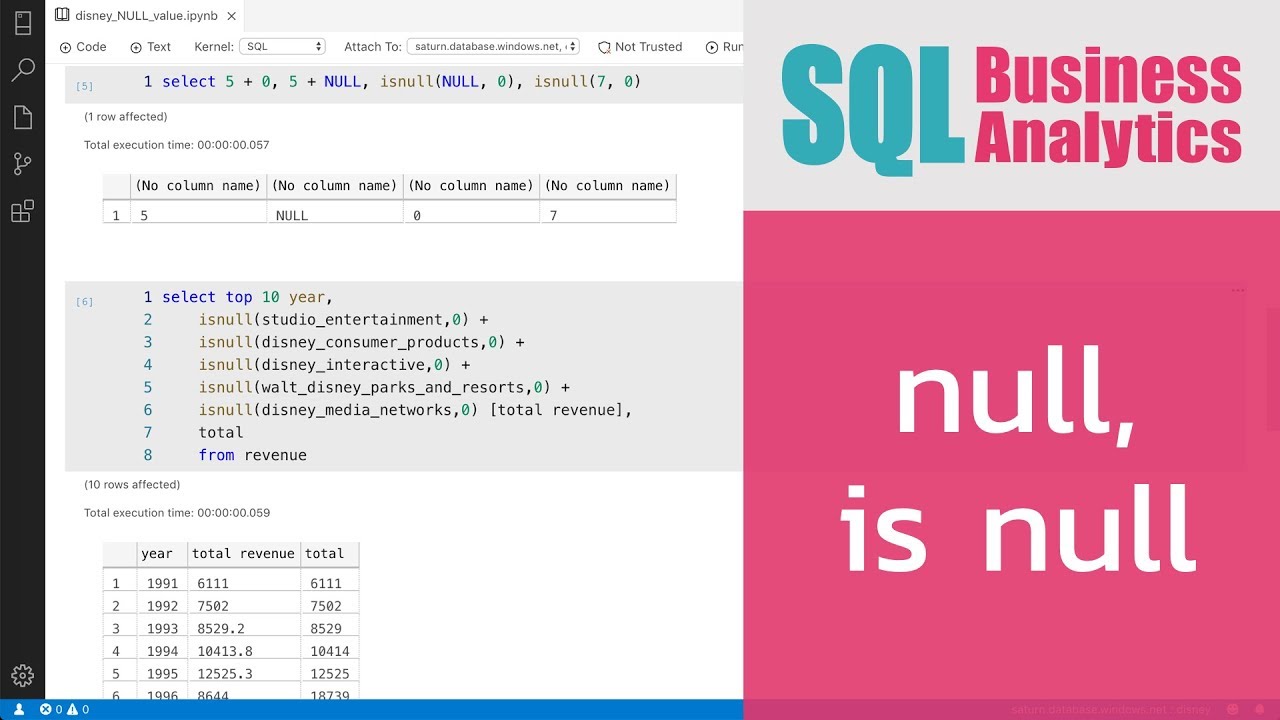Click the isnull(disney_media_networks,0) line
1280x720 pixels.
415,410
